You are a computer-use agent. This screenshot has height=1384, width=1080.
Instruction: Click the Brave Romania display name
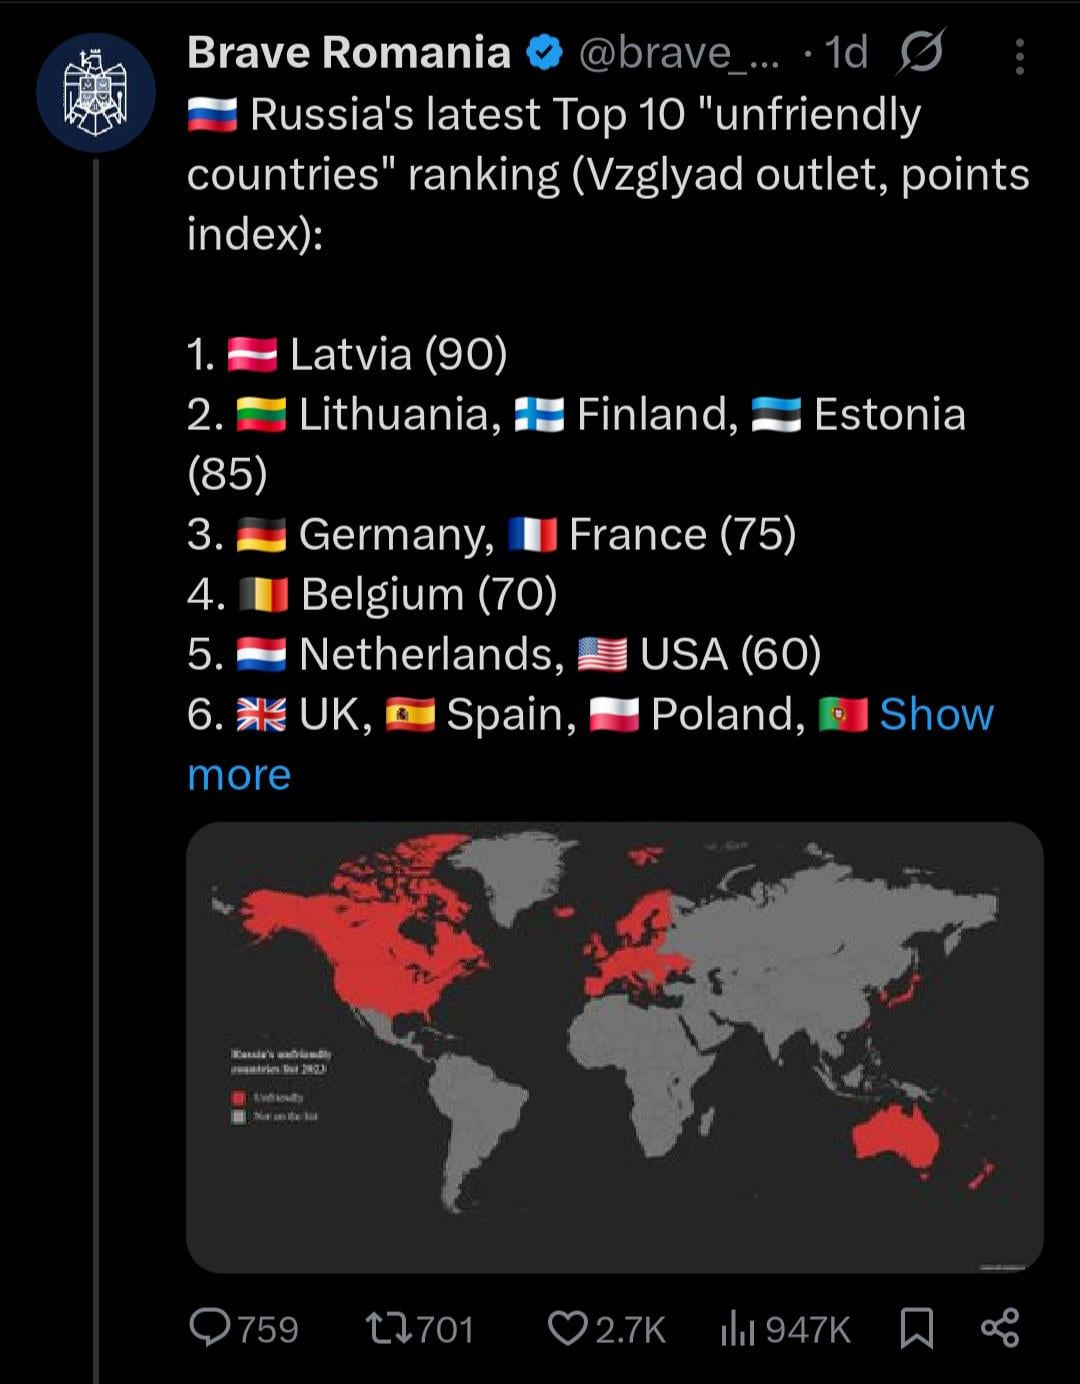click(x=348, y=53)
